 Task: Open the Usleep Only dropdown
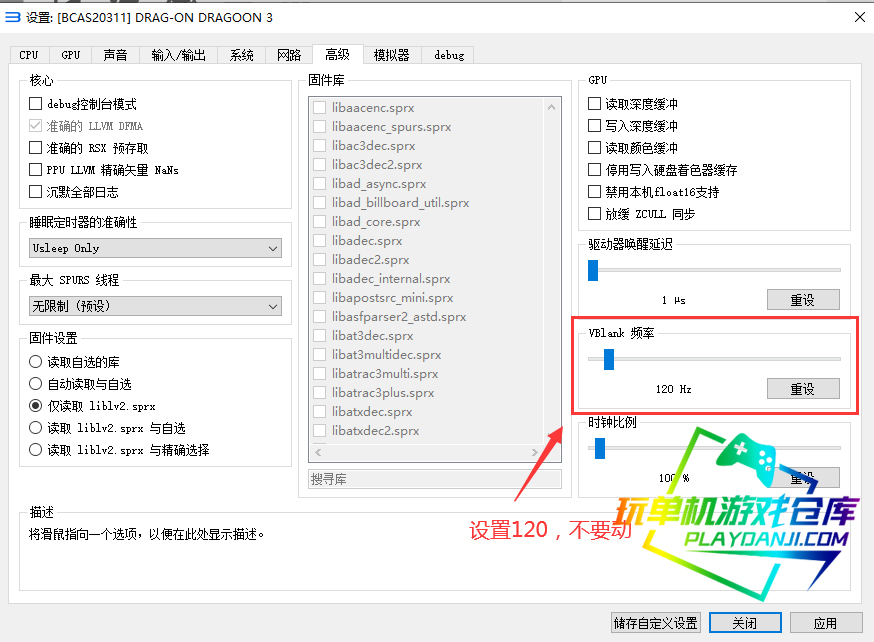(x=155, y=248)
